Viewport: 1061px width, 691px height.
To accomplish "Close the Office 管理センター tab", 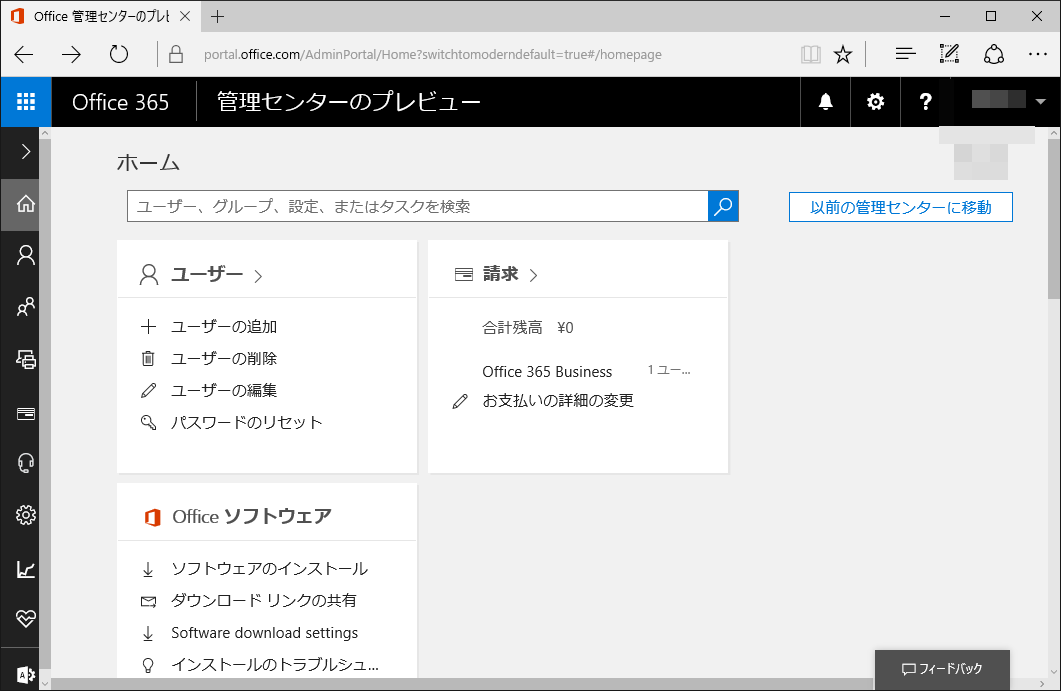I will tap(185, 16).
